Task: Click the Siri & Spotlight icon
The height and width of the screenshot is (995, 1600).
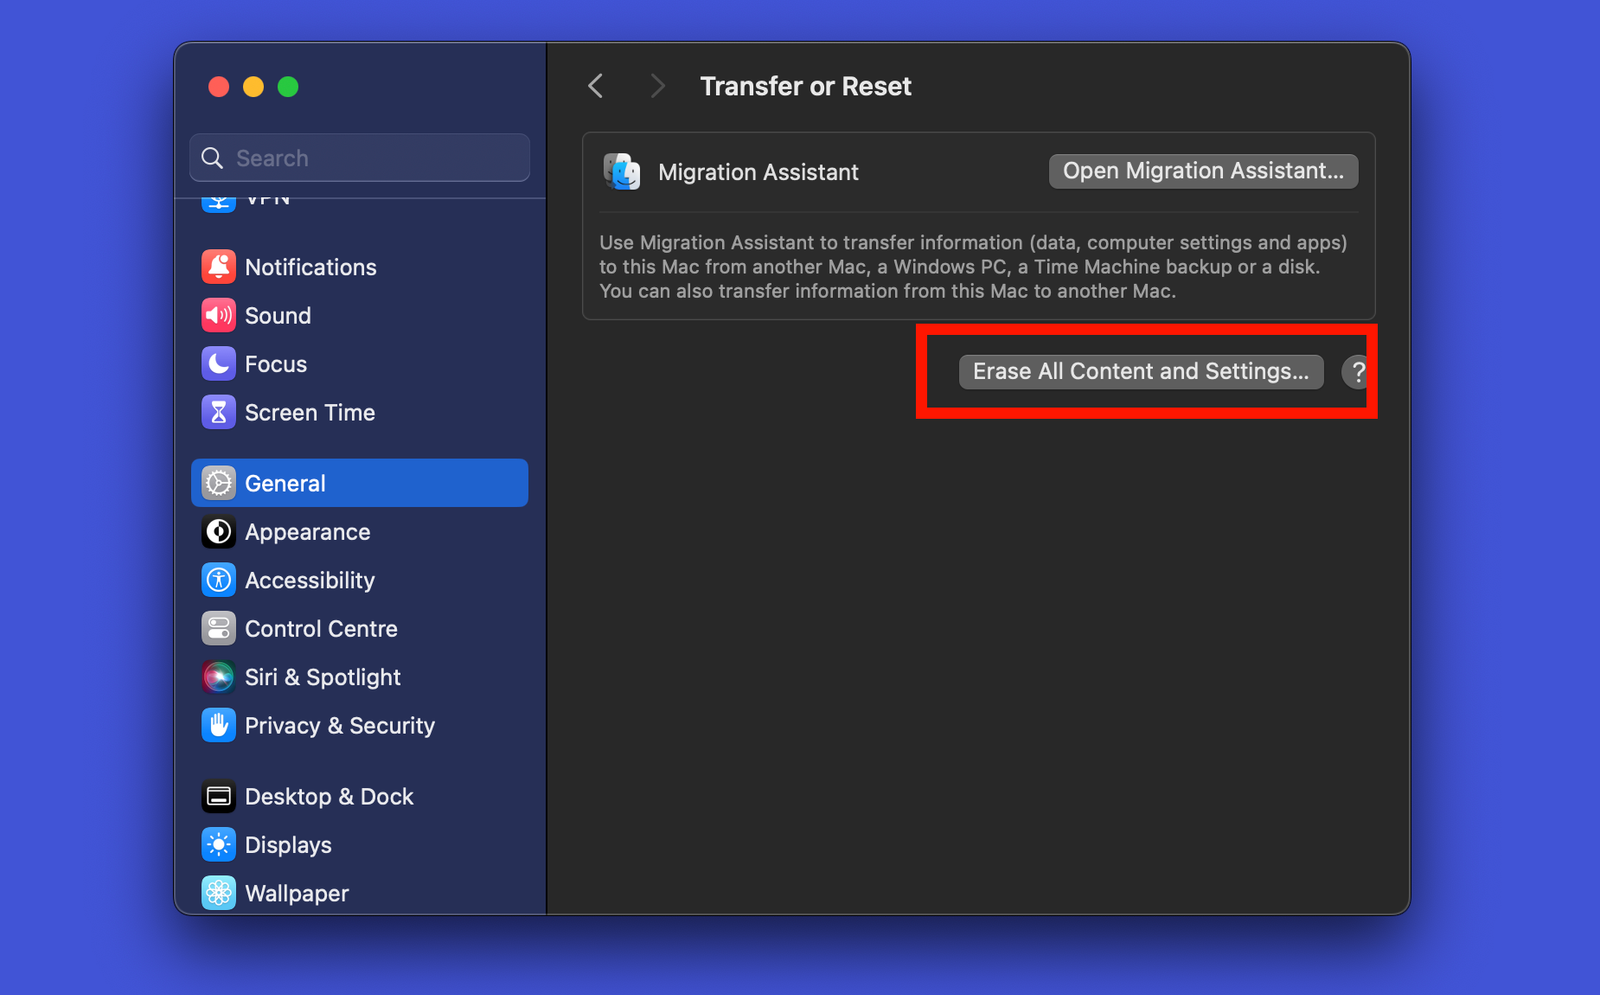Action: pyautogui.click(x=218, y=677)
